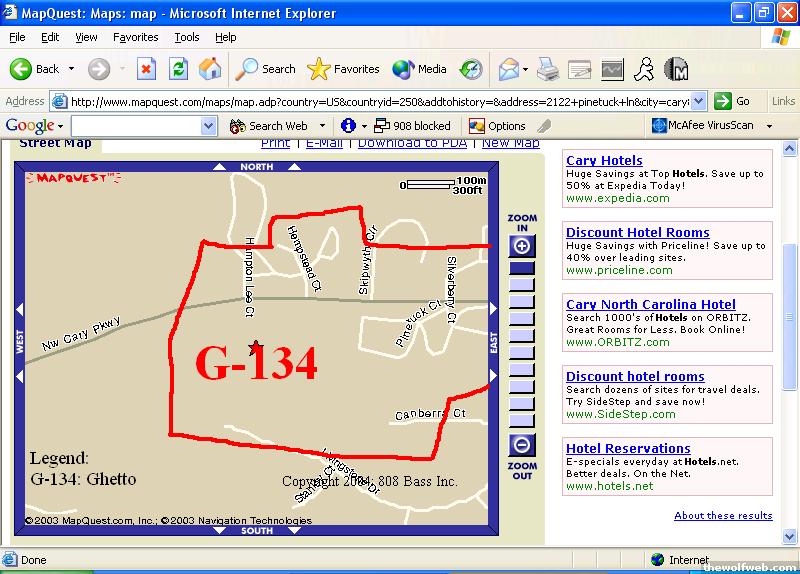Open the Favorites menu
Screen dimensions: 800x574
pos(135,37)
